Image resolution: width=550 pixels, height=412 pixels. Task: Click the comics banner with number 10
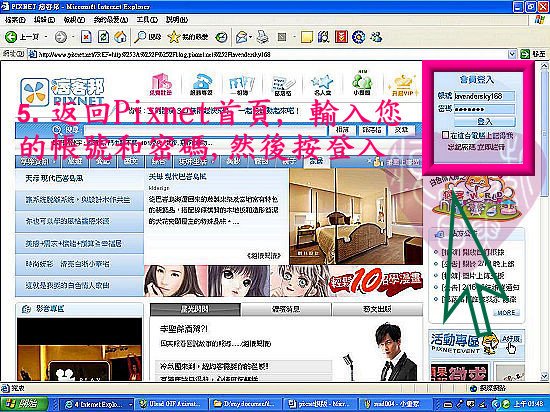pos(283,281)
